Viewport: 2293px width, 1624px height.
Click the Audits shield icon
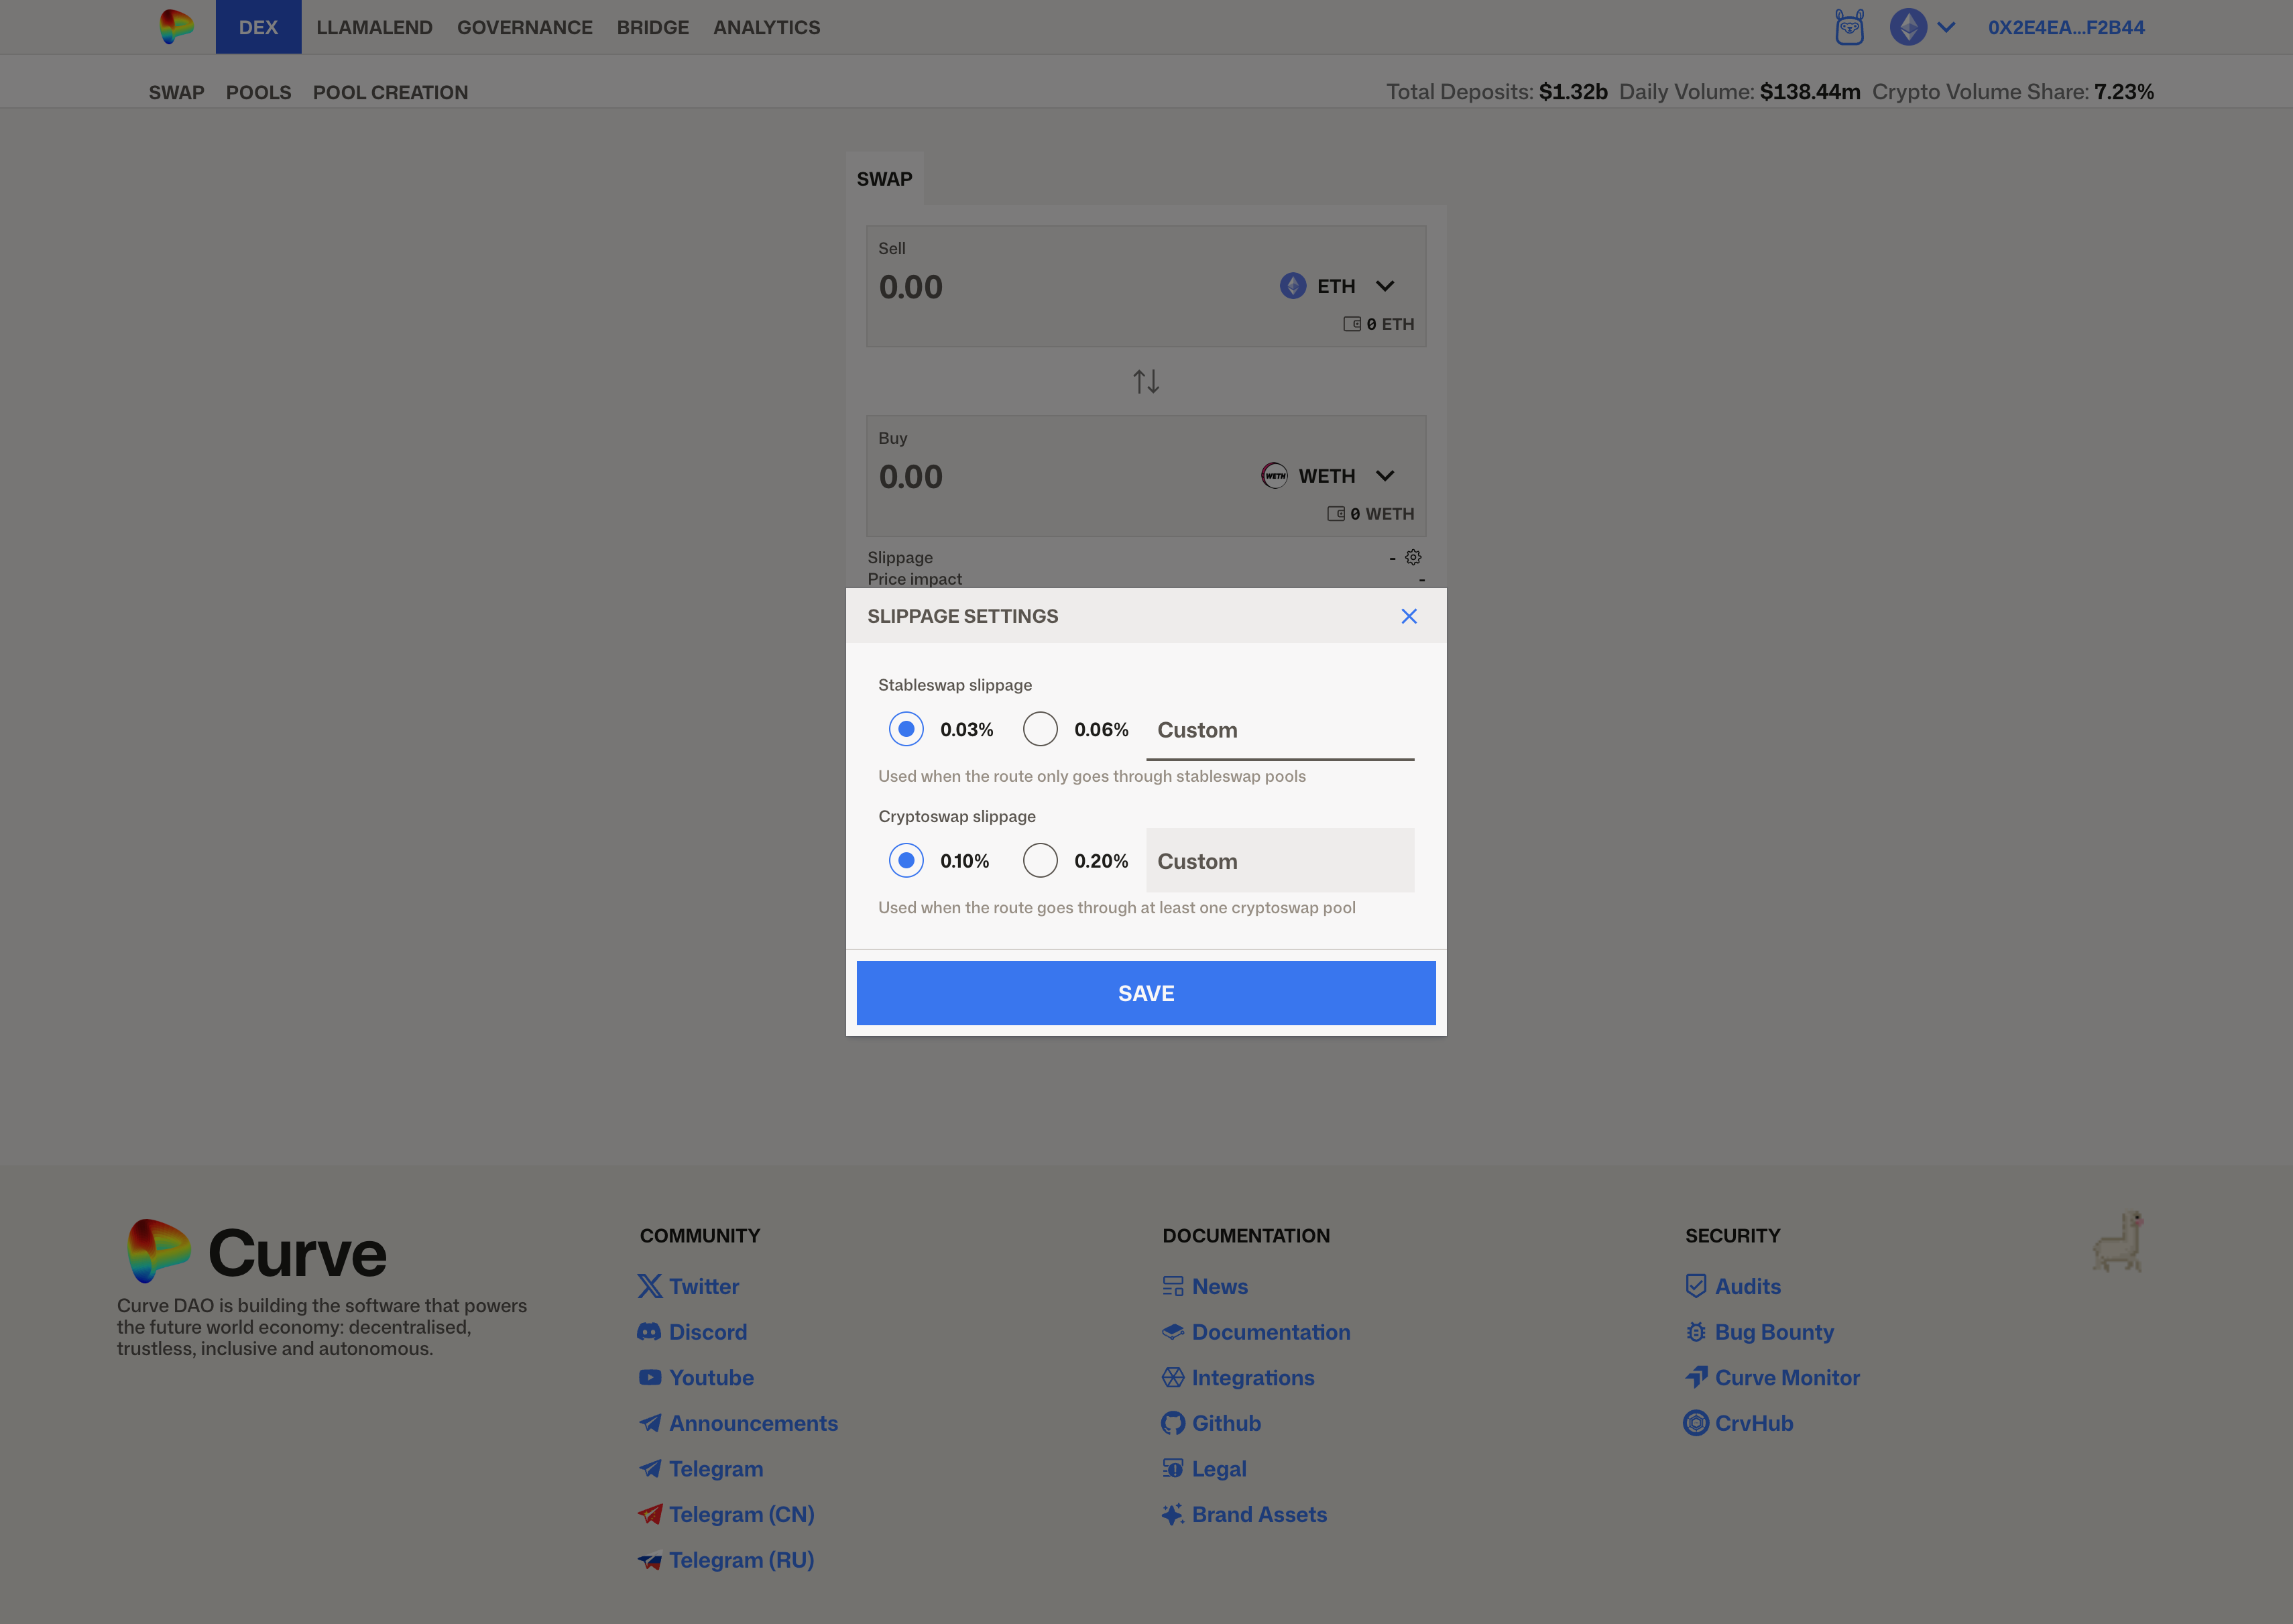click(x=1696, y=1286)
